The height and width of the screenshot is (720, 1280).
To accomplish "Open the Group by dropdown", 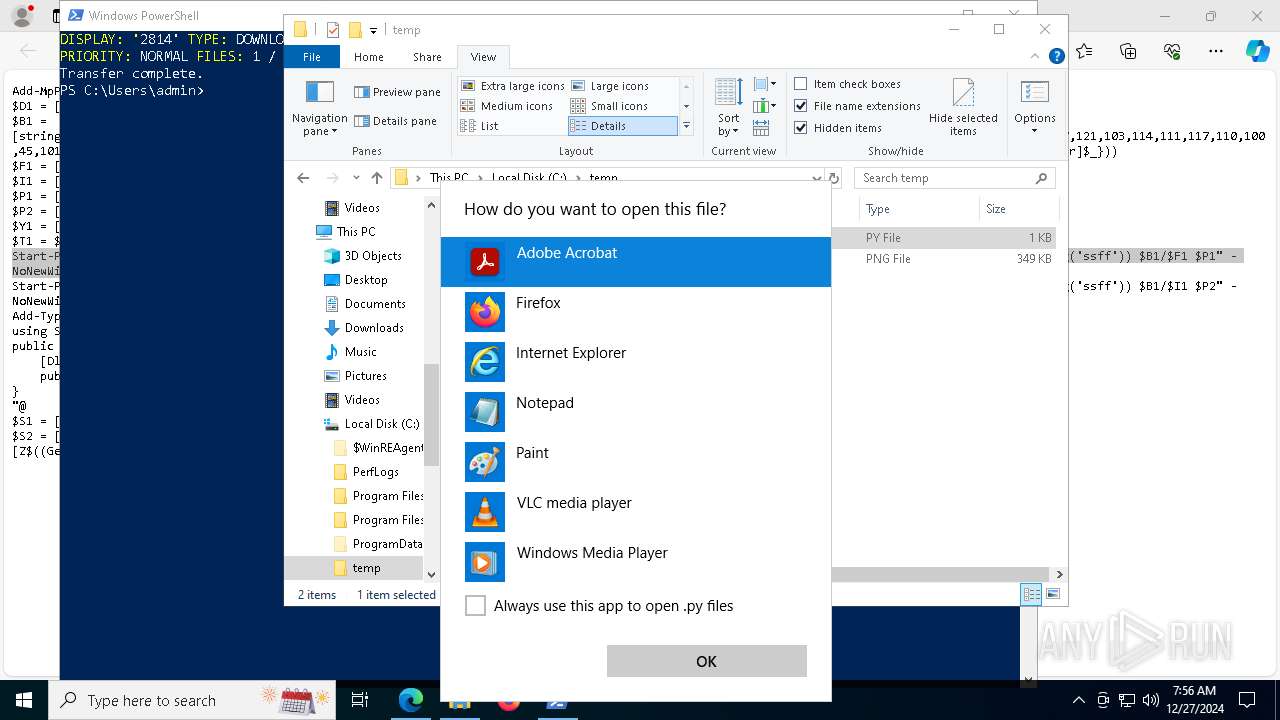I will pos(765,85).
